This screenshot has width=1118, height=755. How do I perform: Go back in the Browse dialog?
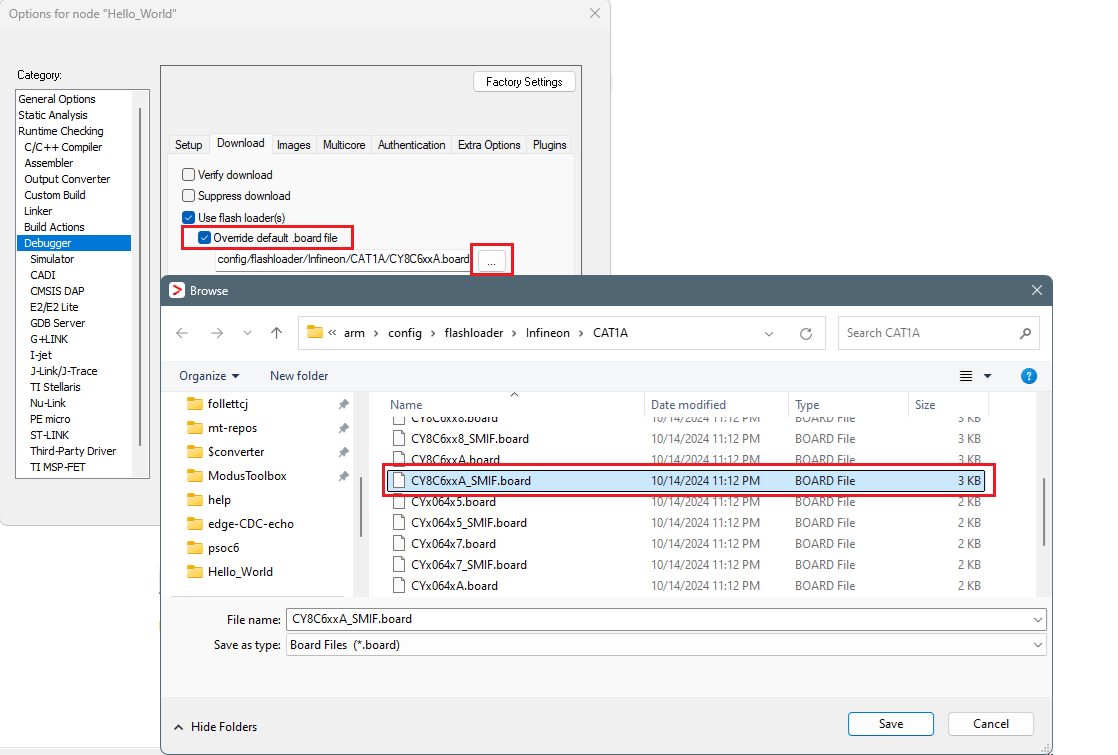tap(182, 333)
